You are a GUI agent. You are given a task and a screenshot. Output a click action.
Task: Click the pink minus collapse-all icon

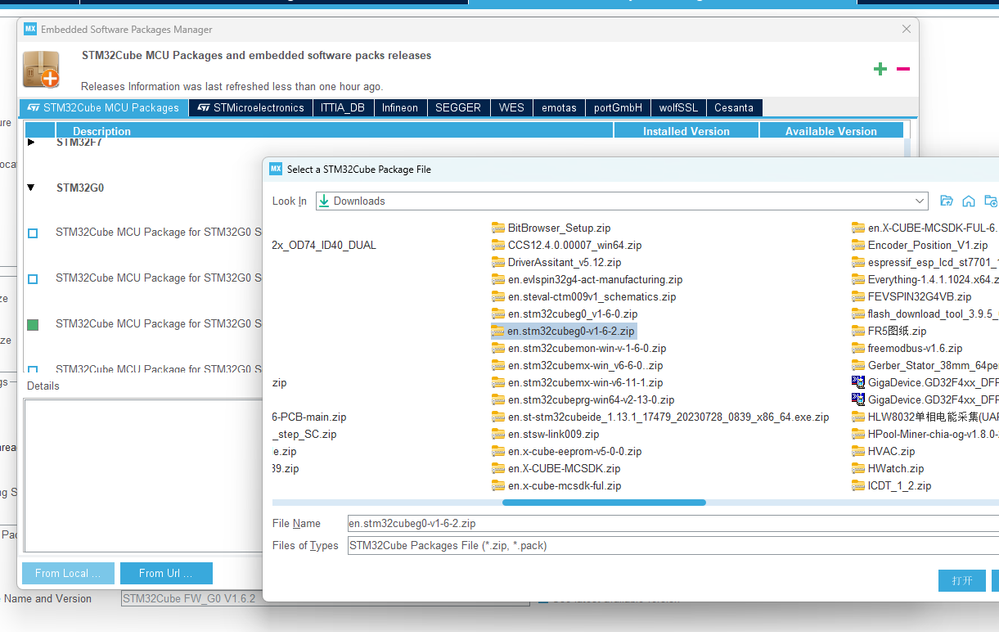point(903,69)
